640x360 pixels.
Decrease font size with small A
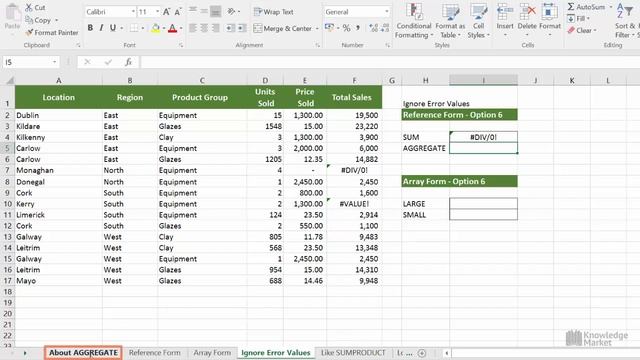[178, 12]
